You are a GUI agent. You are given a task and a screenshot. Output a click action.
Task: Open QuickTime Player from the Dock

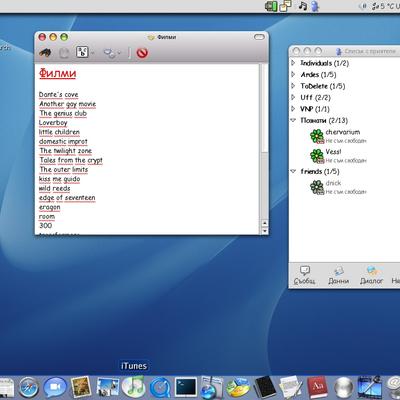160,388
